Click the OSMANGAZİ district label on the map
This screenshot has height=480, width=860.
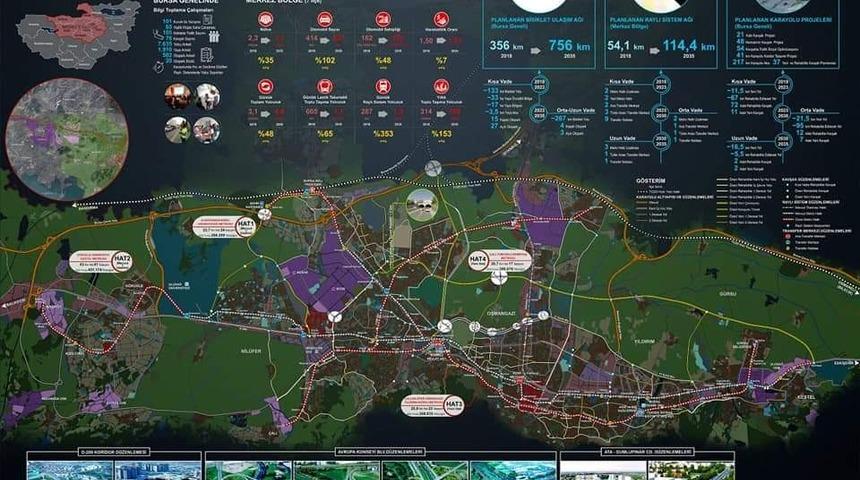tap(501, 314)
